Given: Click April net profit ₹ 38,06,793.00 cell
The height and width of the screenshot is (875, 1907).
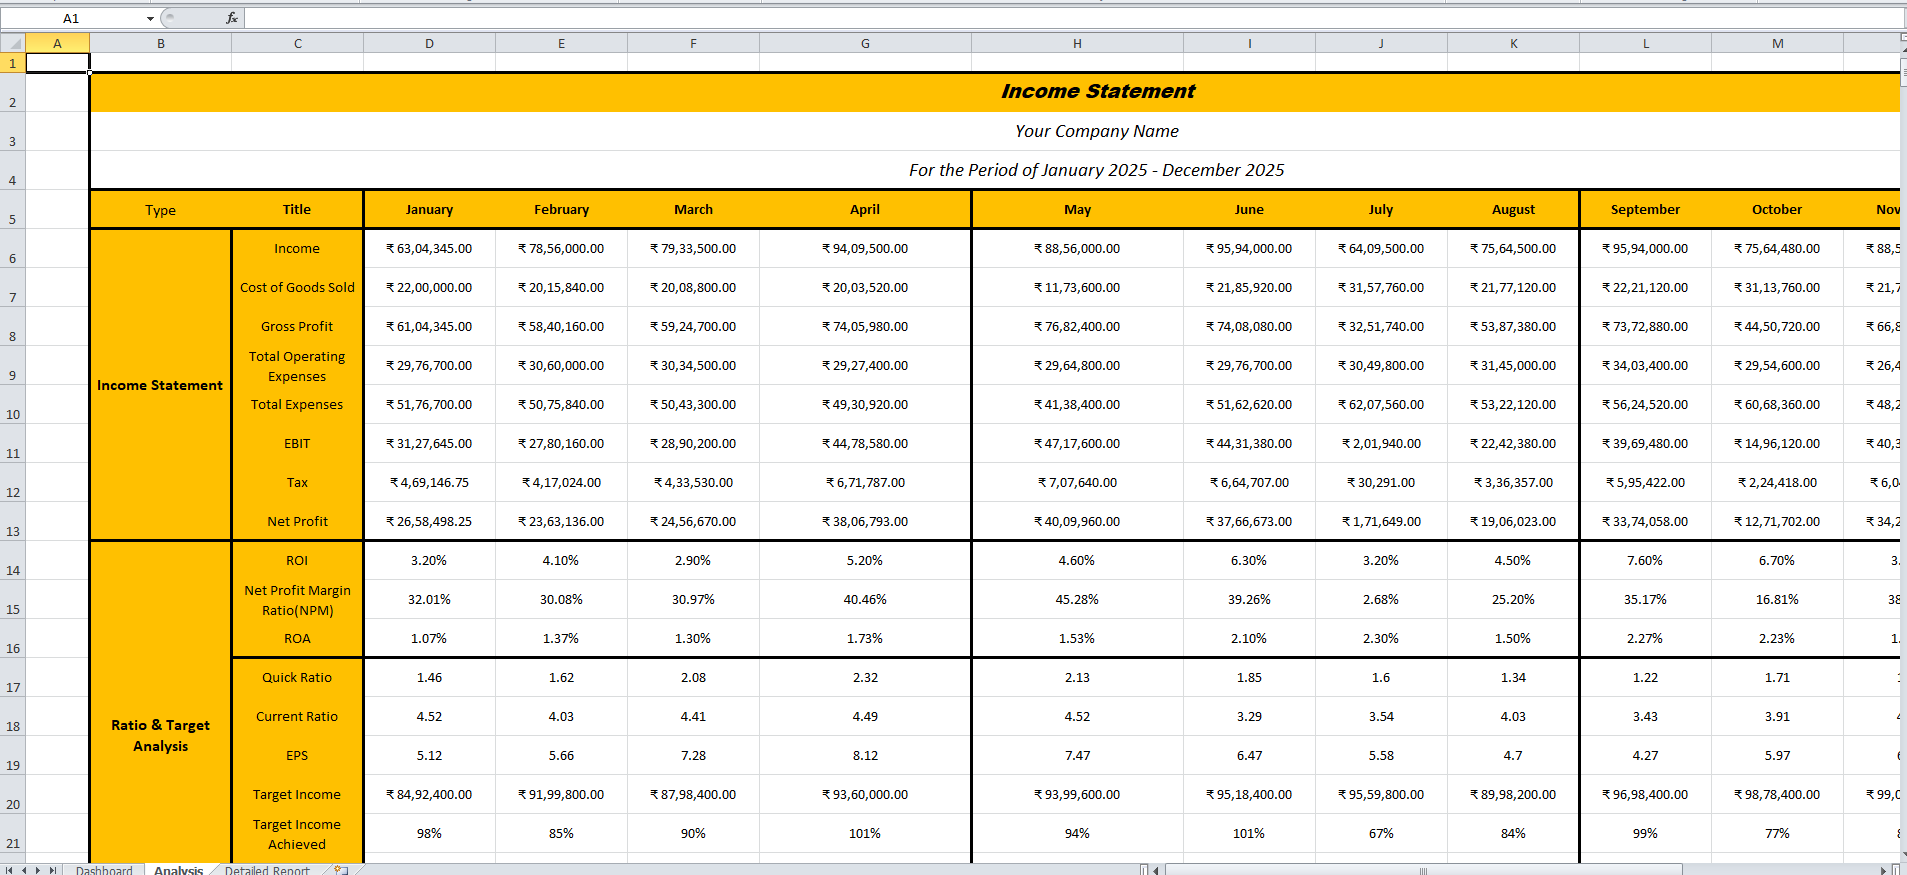Looking at the screenshot, I should click(x=865, y=521).
